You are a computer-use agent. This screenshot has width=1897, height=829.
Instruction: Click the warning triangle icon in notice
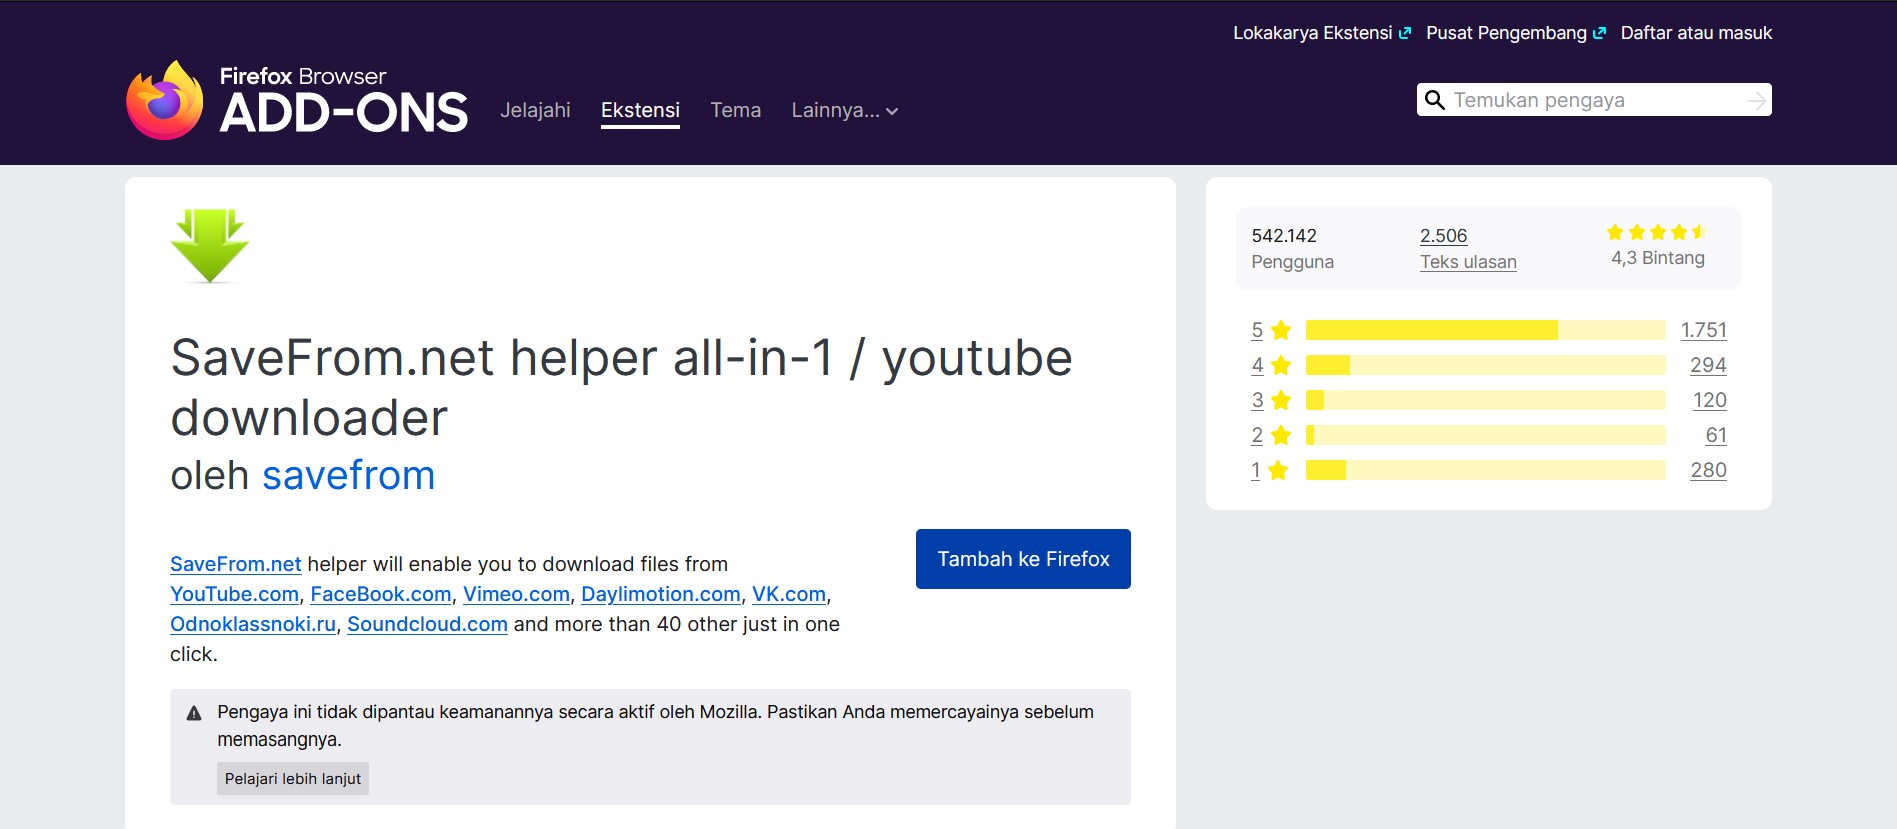[x=194, y=713]
